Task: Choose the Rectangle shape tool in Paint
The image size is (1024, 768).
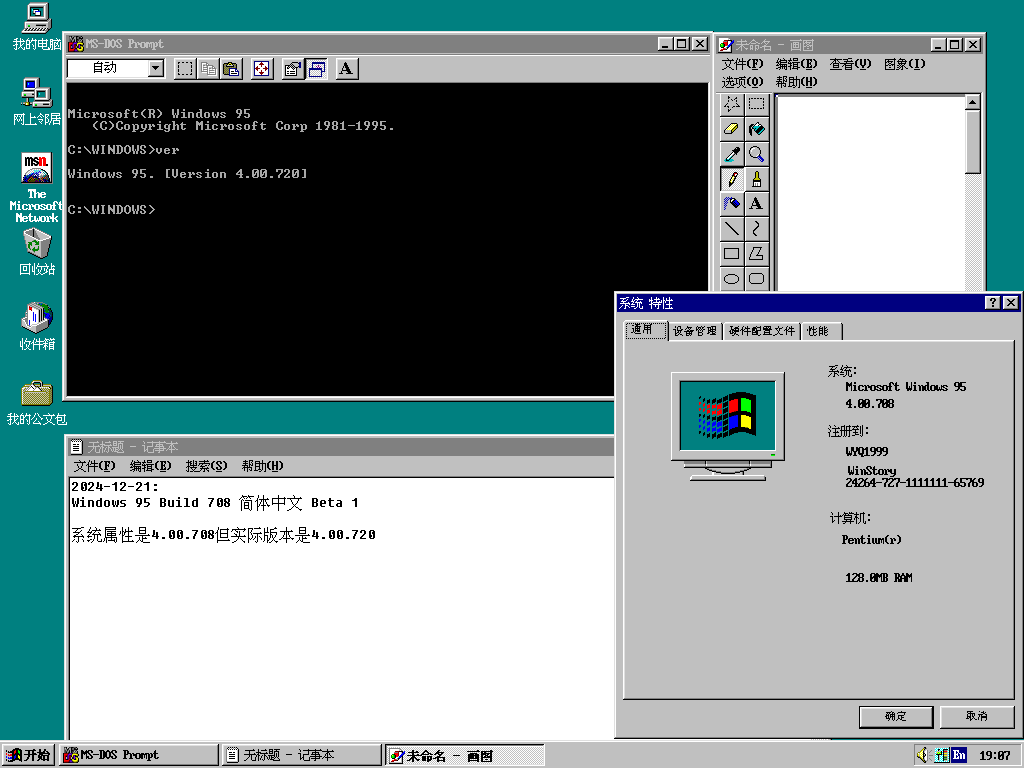Action: [x=732, y=253]
